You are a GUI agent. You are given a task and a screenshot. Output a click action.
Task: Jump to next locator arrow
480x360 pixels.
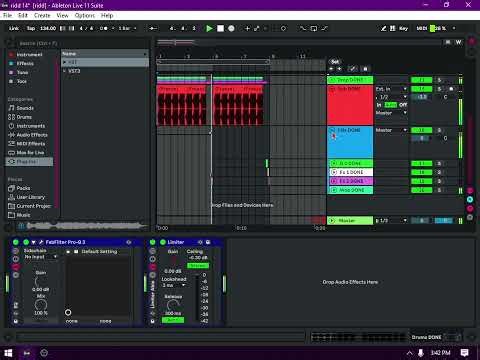tap(339, 69)
